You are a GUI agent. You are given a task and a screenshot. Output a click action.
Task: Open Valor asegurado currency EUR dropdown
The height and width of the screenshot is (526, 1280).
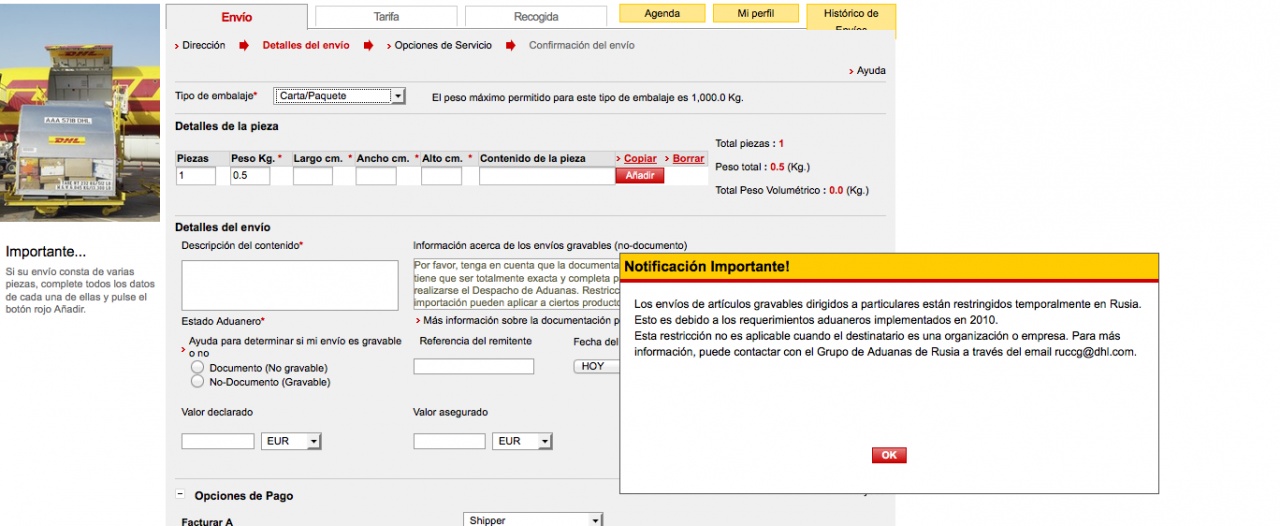coord(523,441)
